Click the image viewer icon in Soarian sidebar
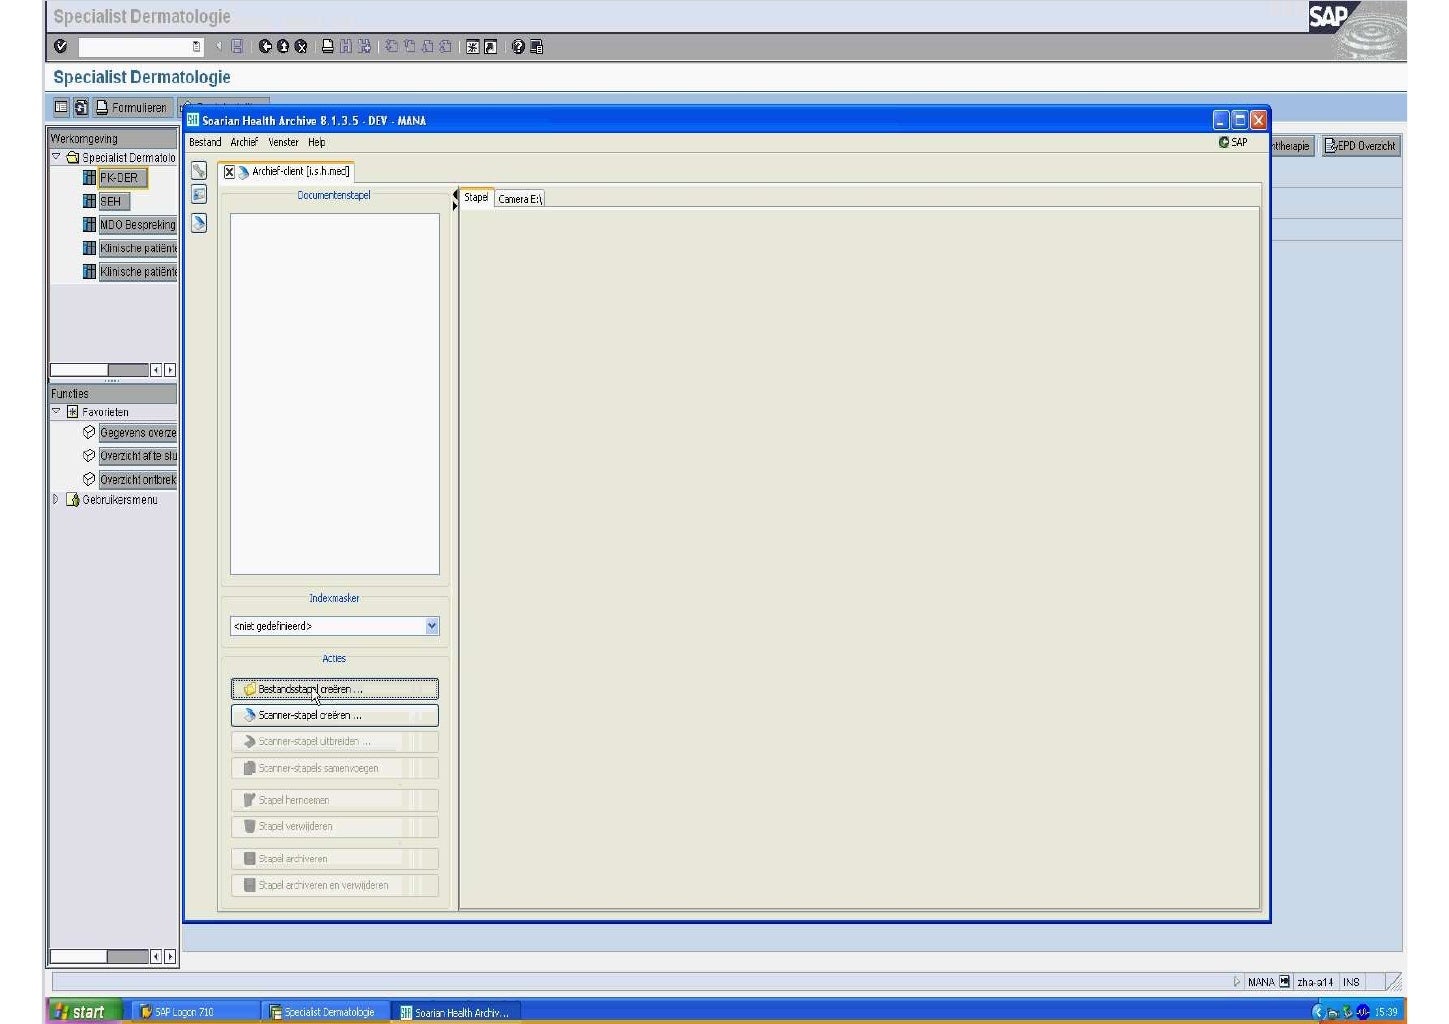This screenshot has height=1024, width=1449. 199,195
